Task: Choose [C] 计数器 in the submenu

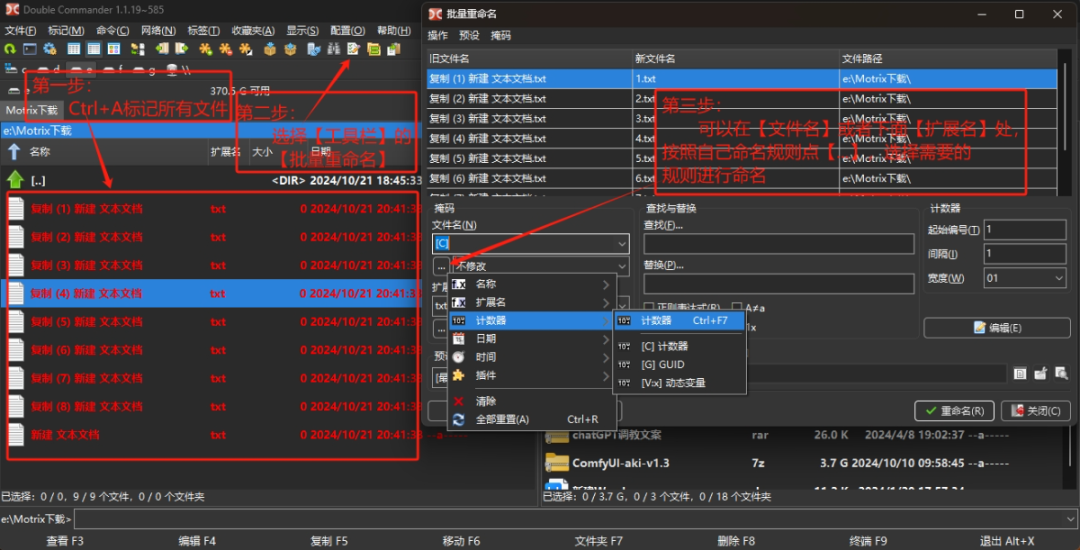Action: pos(679,346)
